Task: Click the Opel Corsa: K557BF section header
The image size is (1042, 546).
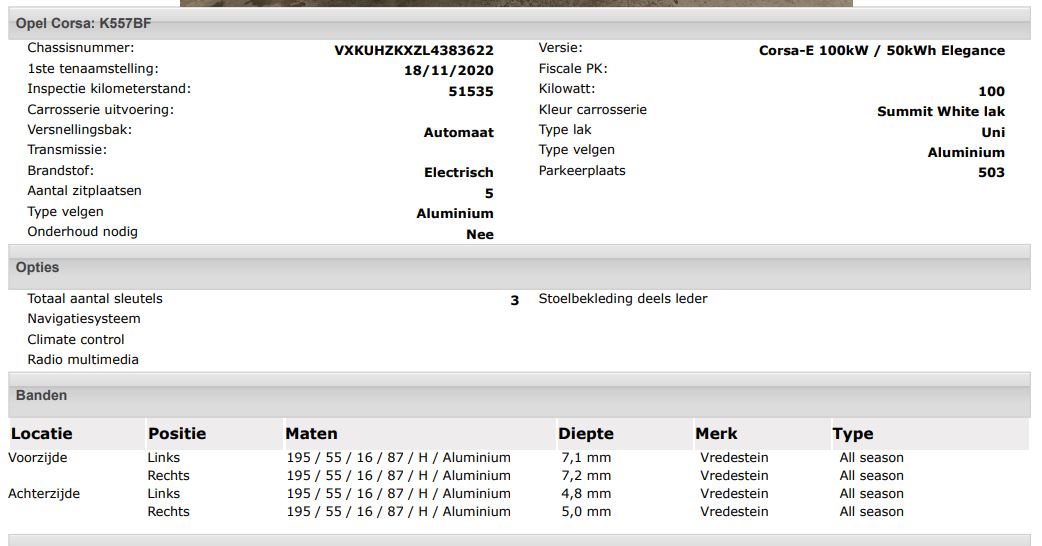Action: tap(519, 23)
